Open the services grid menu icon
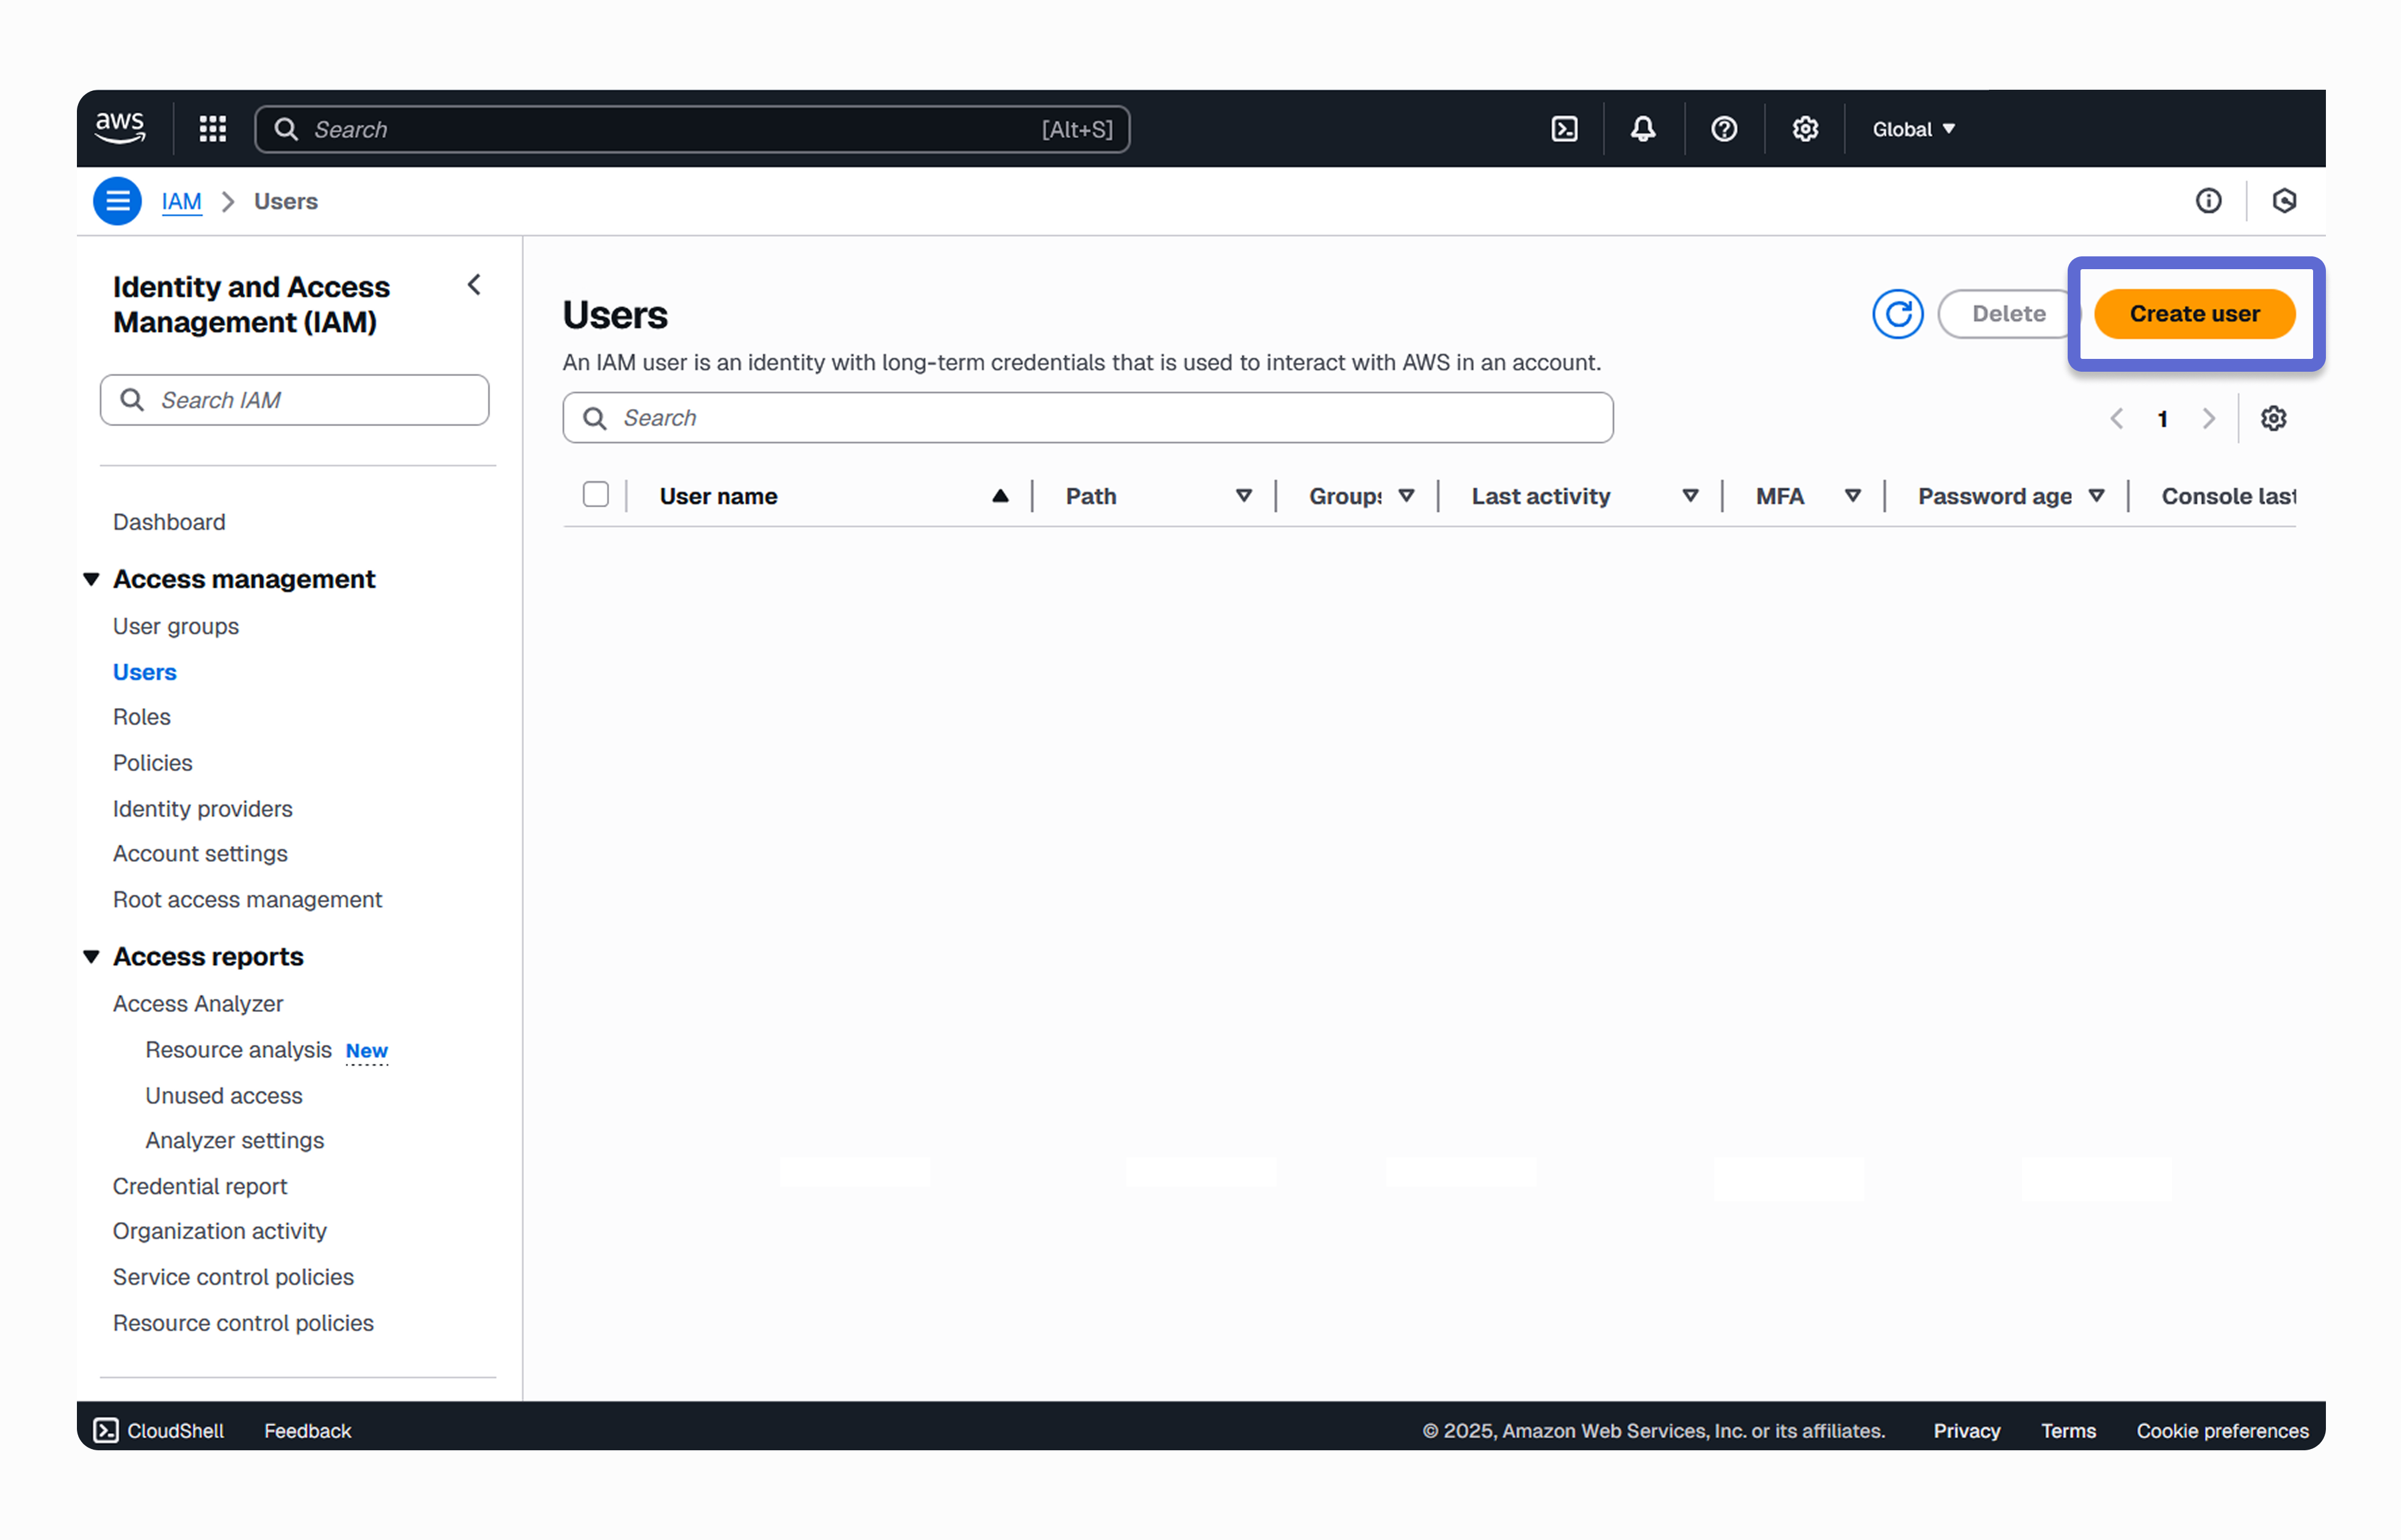Viewport: 2401px width, 1540px height. pyautogui.click(x=213, y=129)
